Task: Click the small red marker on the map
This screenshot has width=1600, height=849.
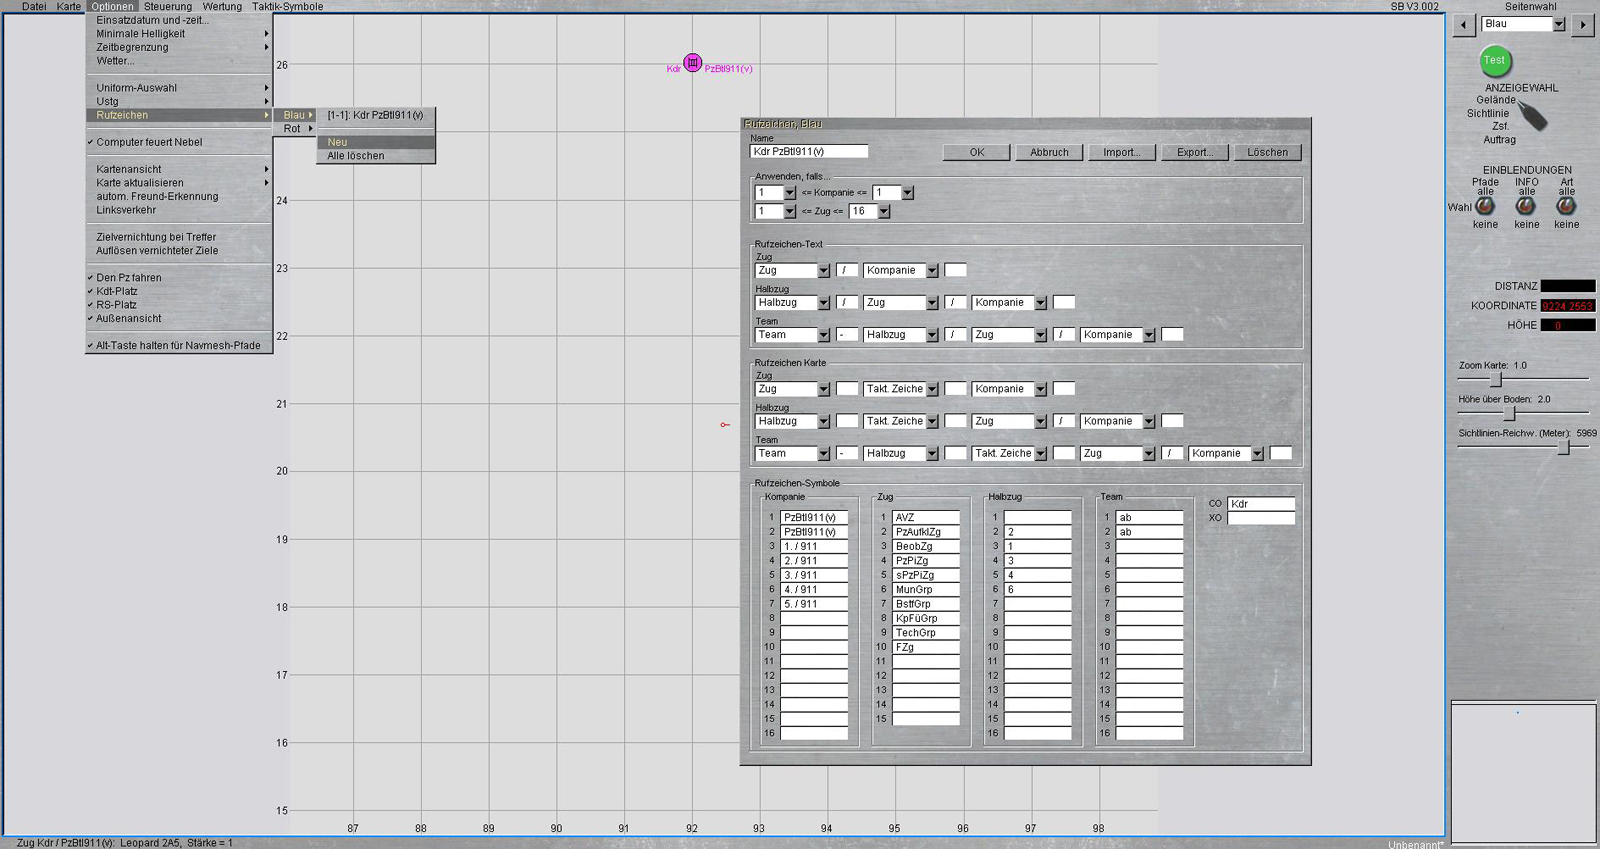Action: click(724, 425)
